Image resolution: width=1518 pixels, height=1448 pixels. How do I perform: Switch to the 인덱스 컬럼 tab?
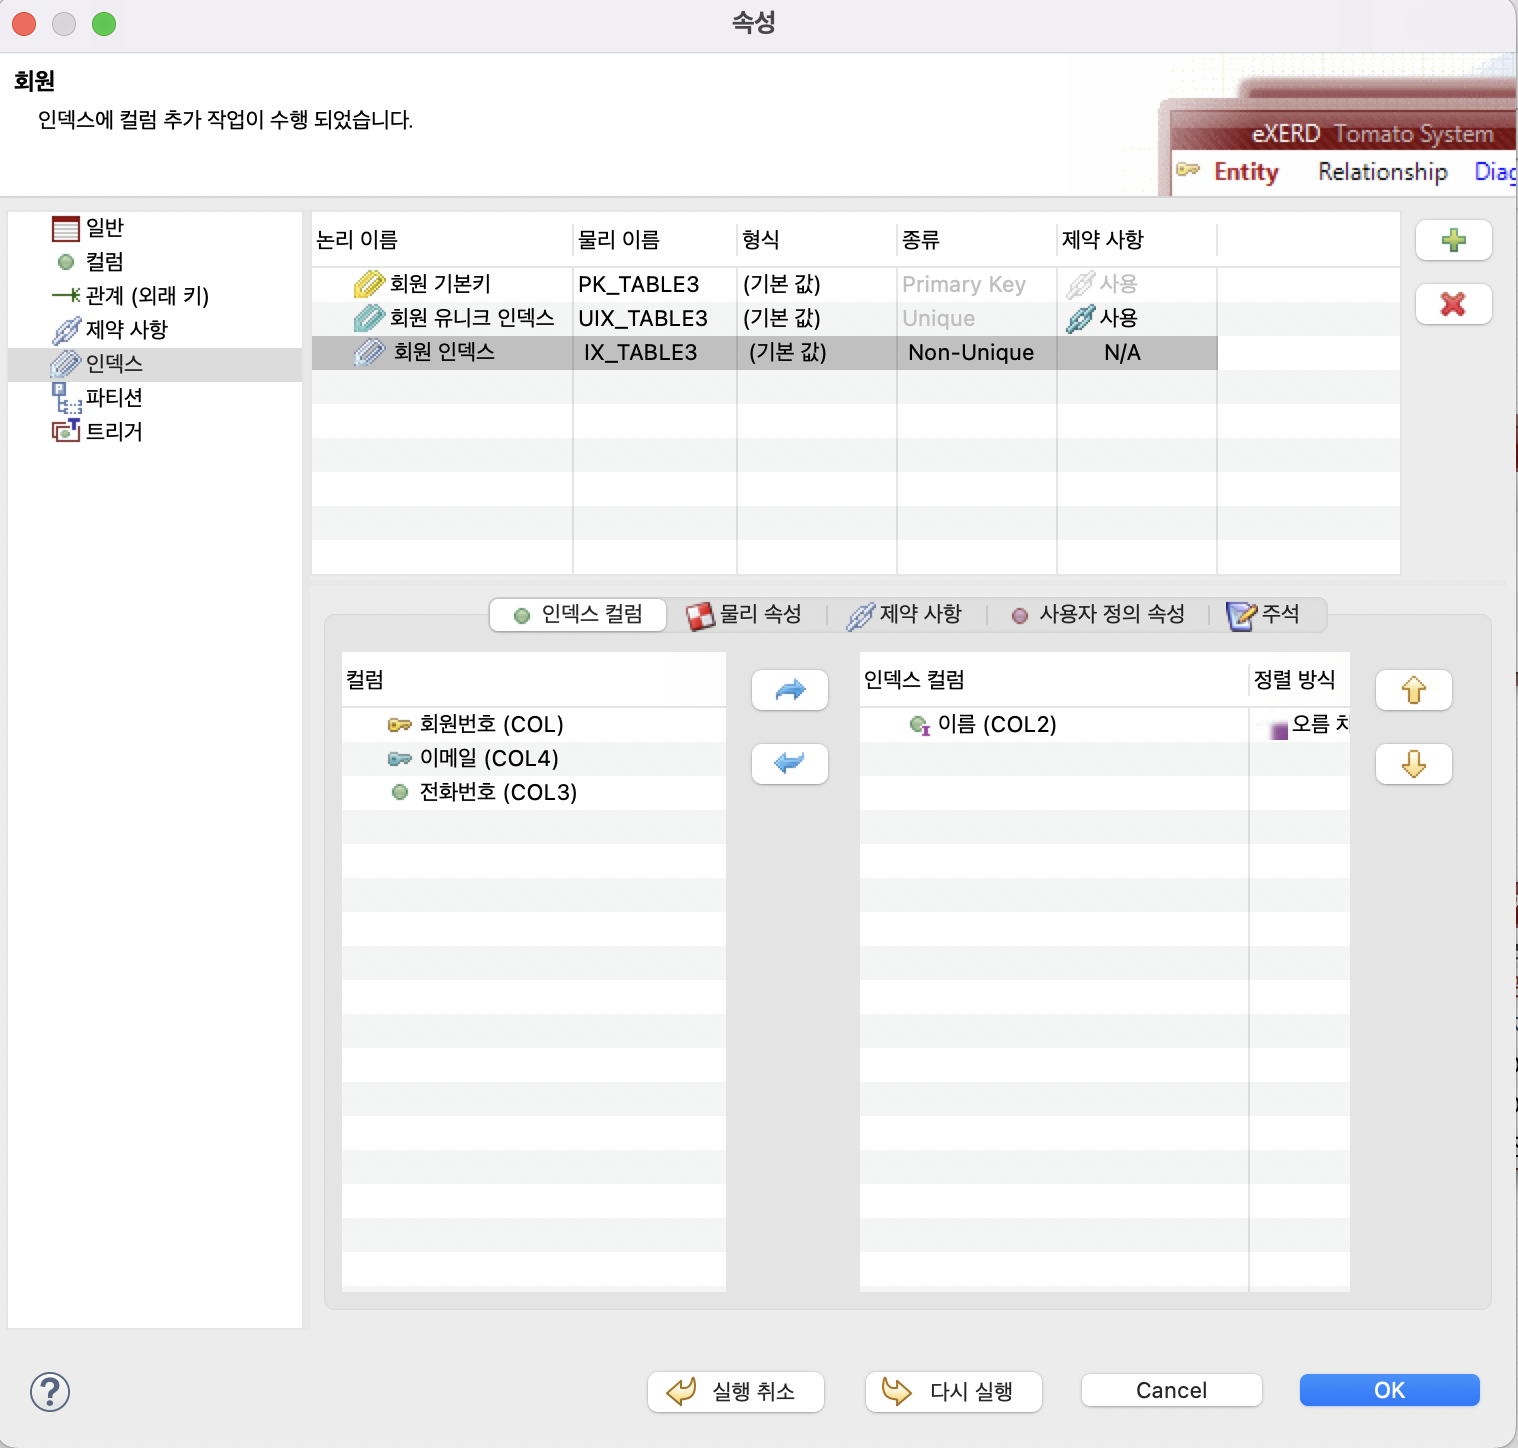tap(578, 614)
